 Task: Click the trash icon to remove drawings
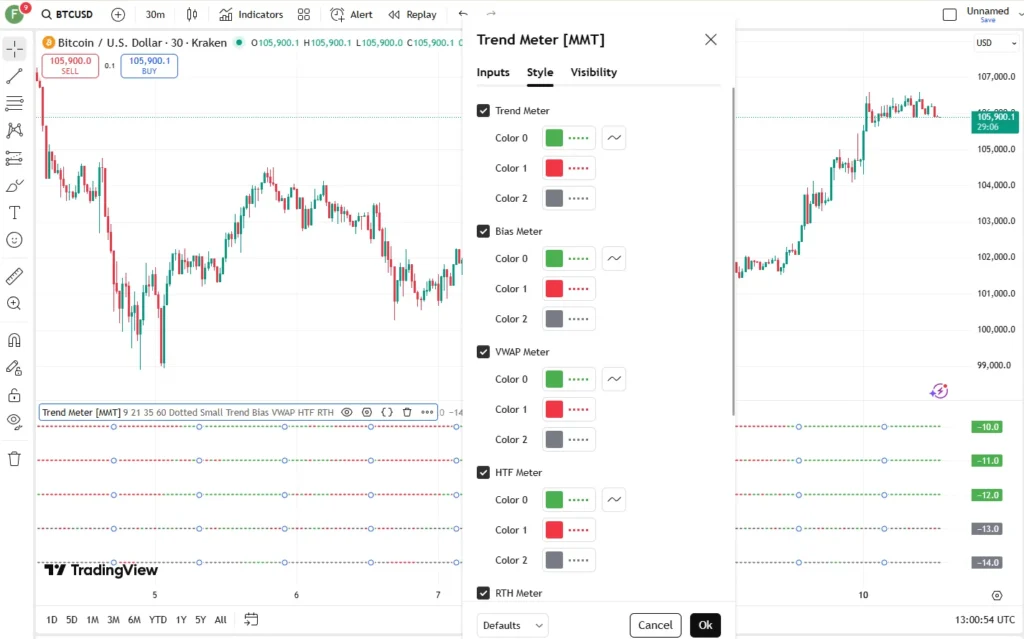point(14,459)
